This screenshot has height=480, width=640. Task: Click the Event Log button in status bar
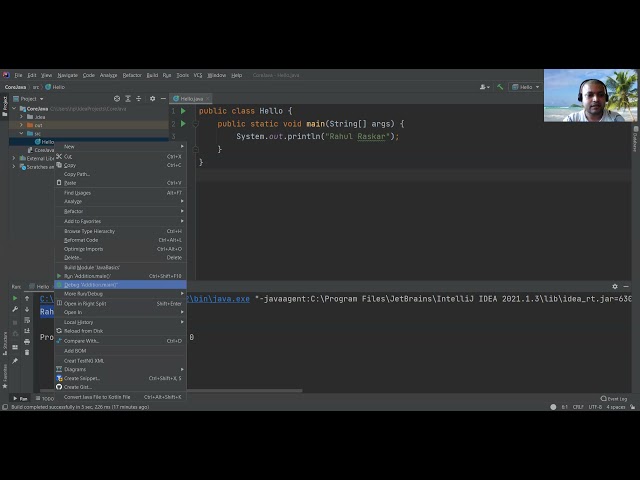[x=614, y=399]
